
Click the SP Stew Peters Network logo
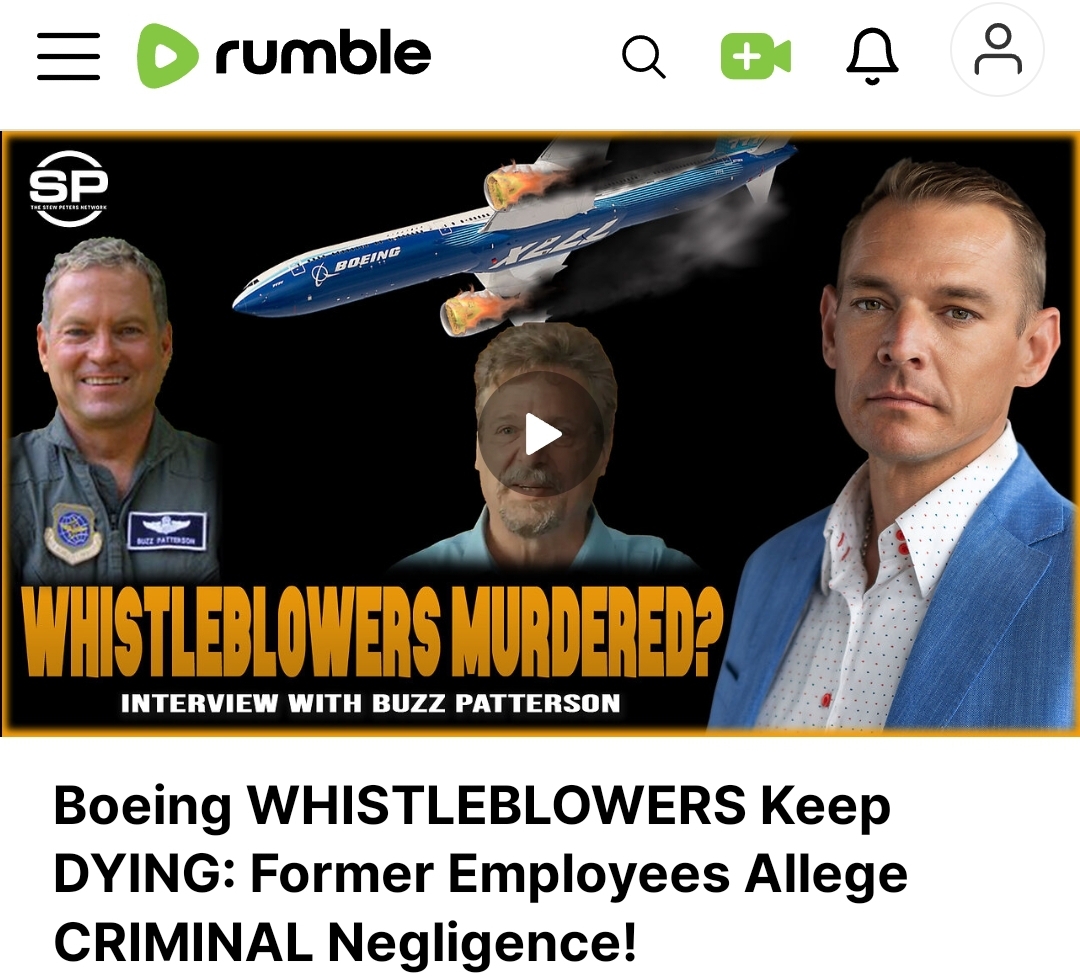(68, 188)
